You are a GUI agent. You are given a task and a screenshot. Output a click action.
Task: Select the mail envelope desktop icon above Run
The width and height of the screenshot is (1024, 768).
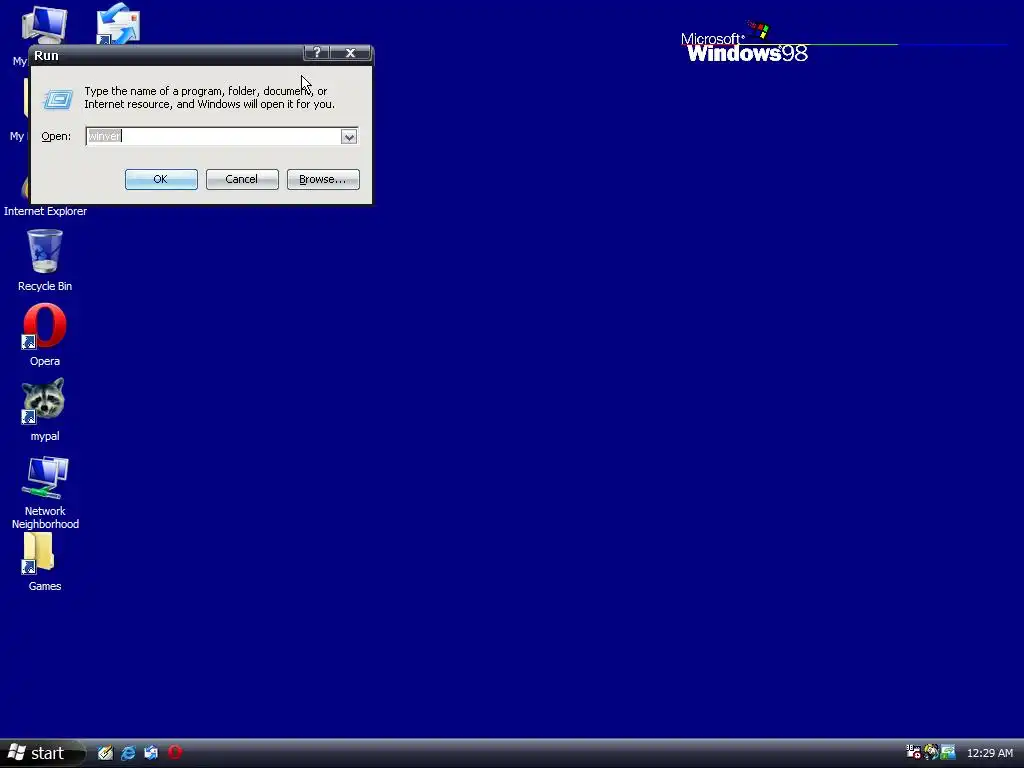coord(118,24)
